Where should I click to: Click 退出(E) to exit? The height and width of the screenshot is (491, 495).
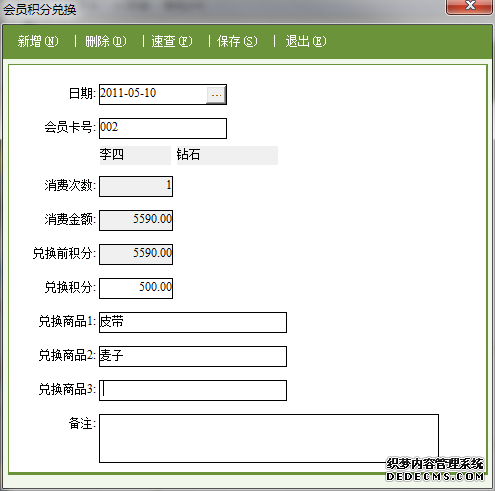pyautogui.click(x=306, y=41)
